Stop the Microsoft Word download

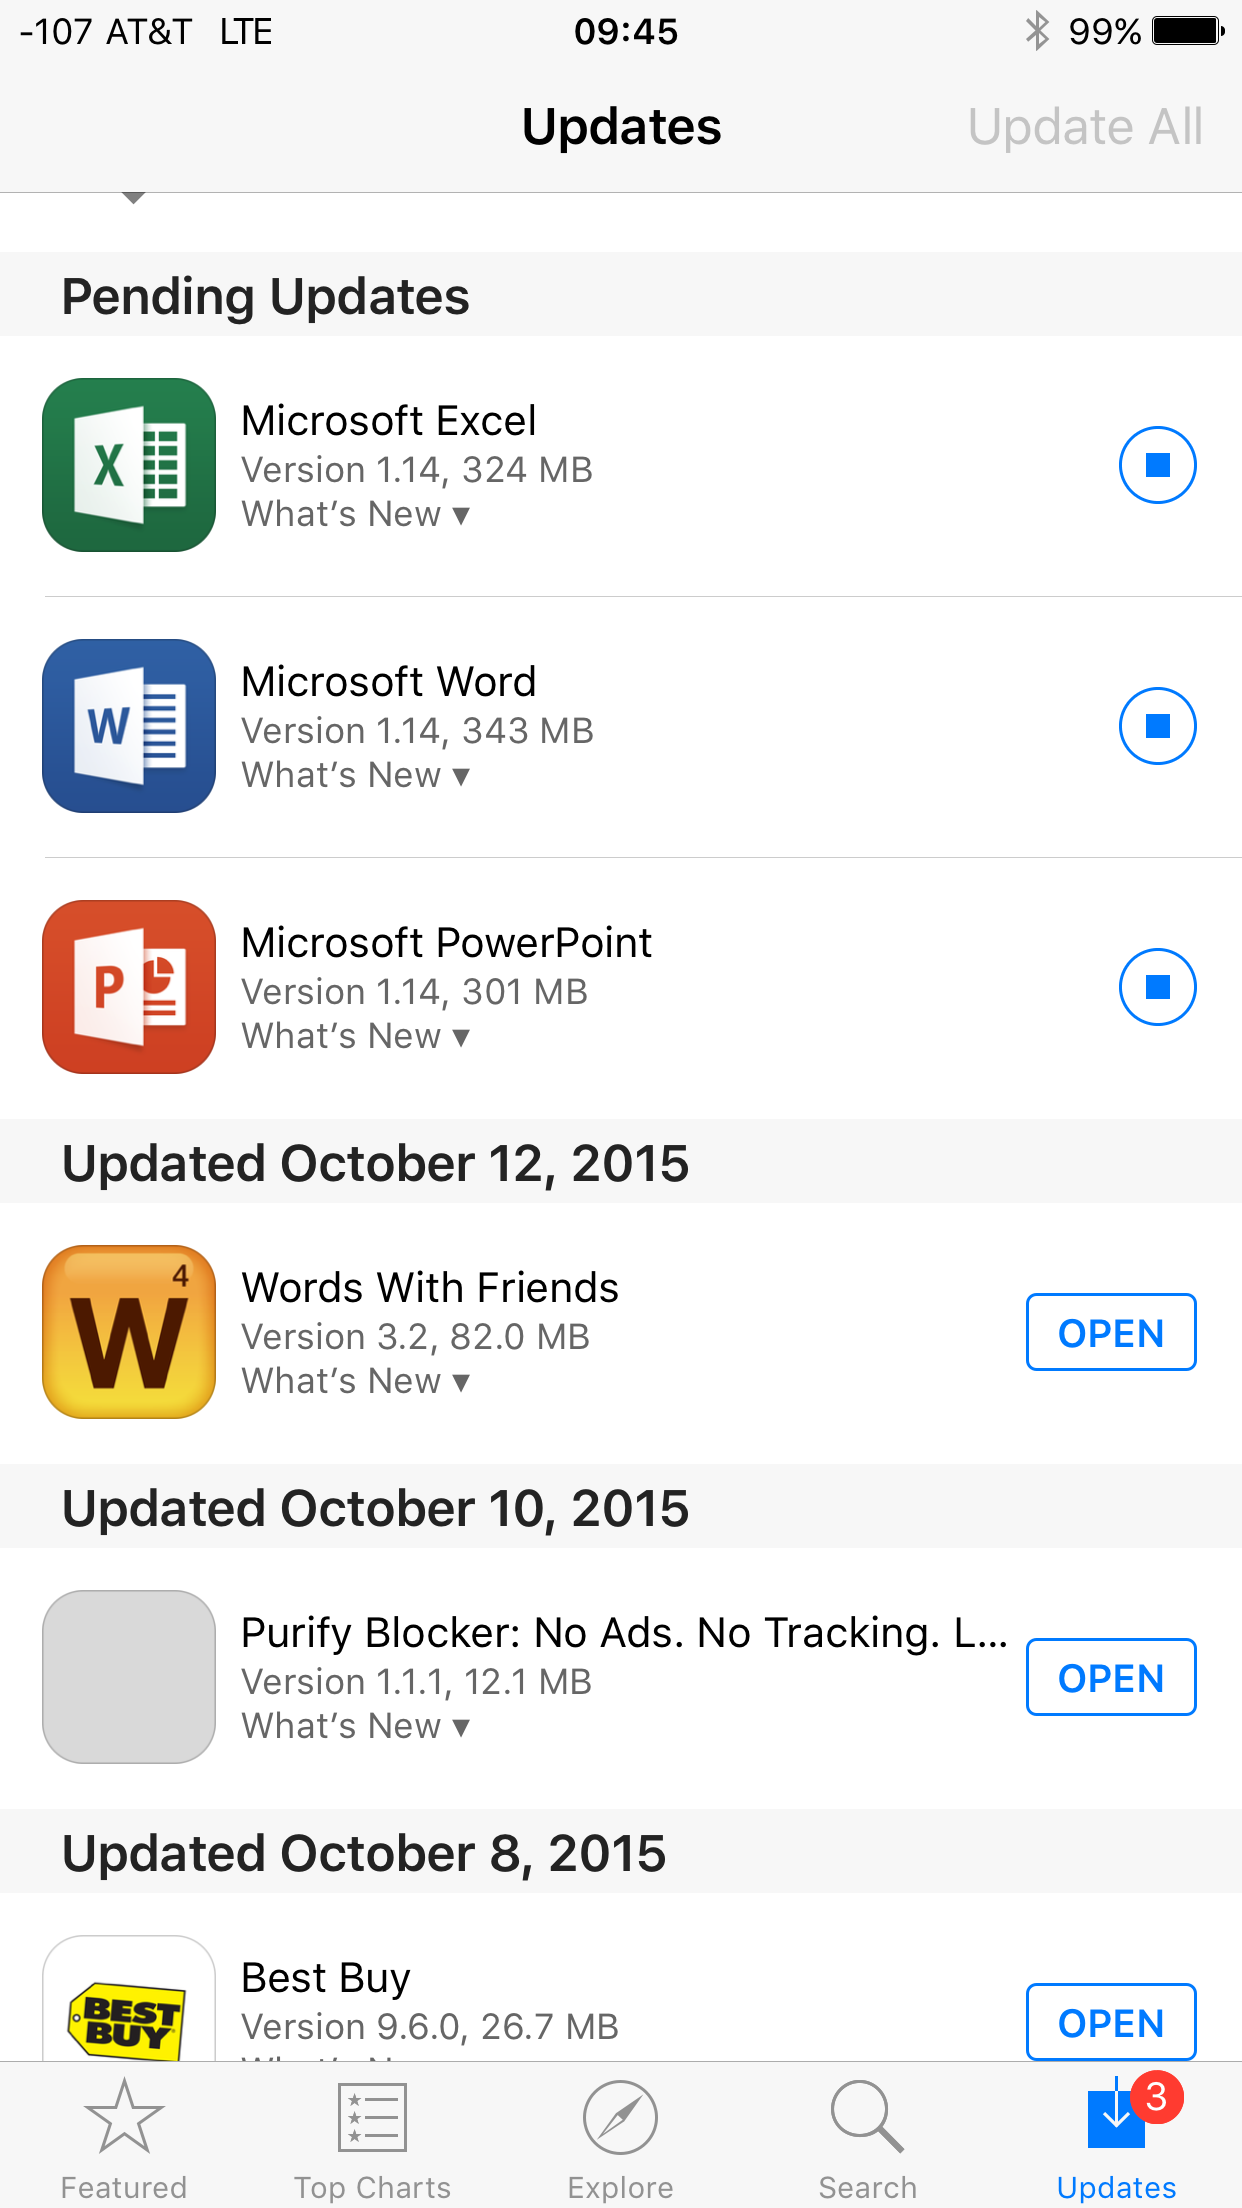pyautogui.click(x=1157, y=726)
